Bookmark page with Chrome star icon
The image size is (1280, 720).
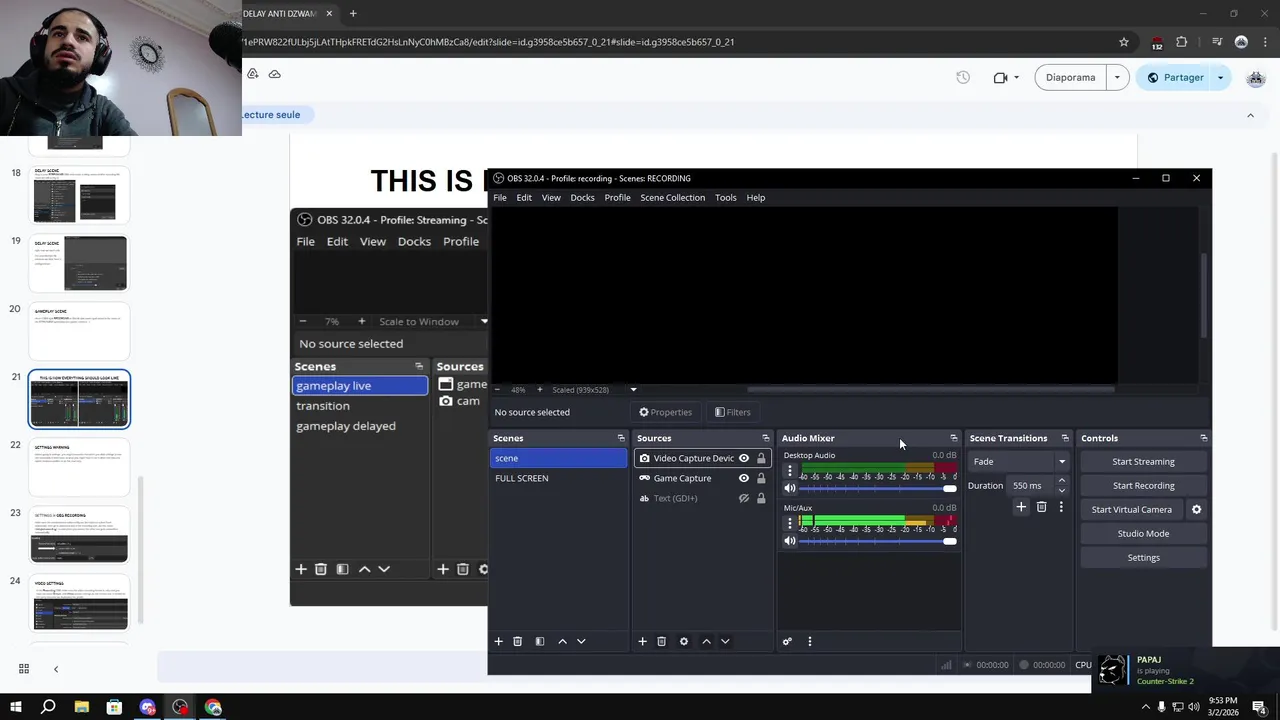pos(1124,42)
